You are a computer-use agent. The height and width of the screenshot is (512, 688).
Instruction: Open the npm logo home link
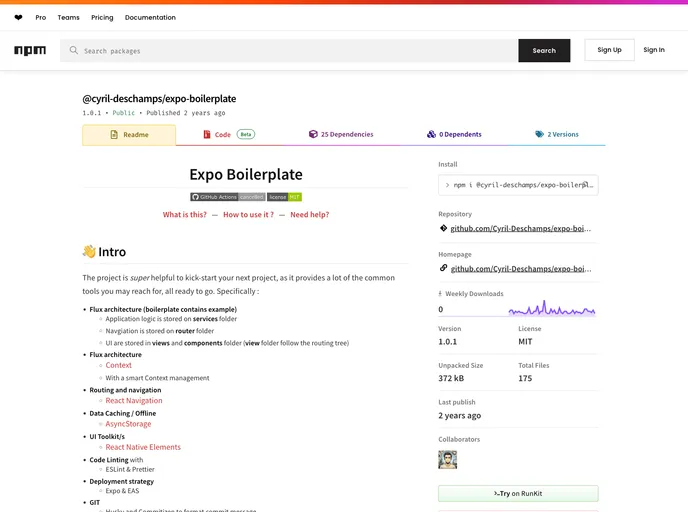[30, 50]
